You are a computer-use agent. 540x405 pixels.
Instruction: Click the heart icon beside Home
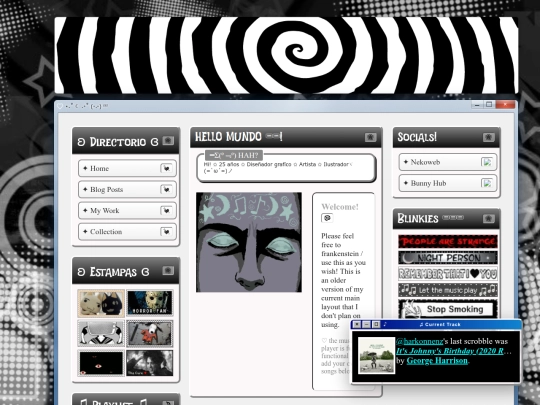[x=166, y=168]
